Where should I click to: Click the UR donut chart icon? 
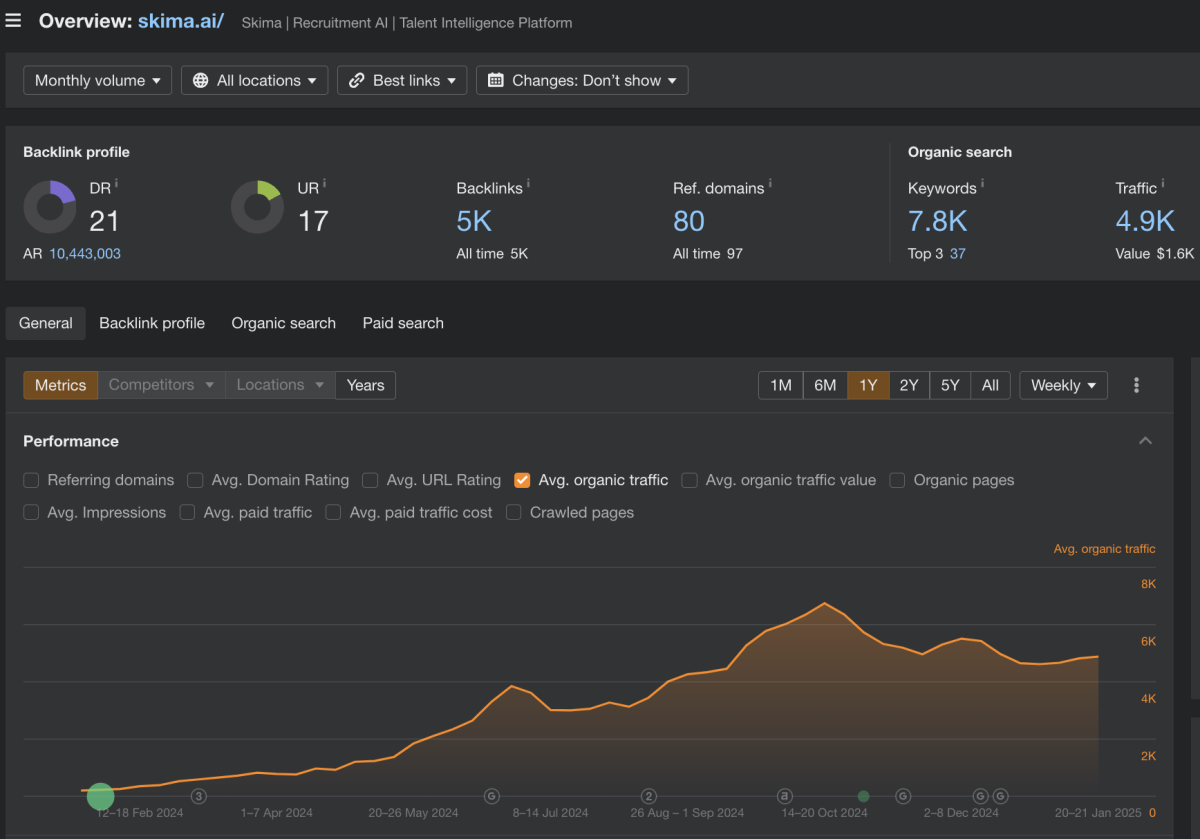coord(257,207)
